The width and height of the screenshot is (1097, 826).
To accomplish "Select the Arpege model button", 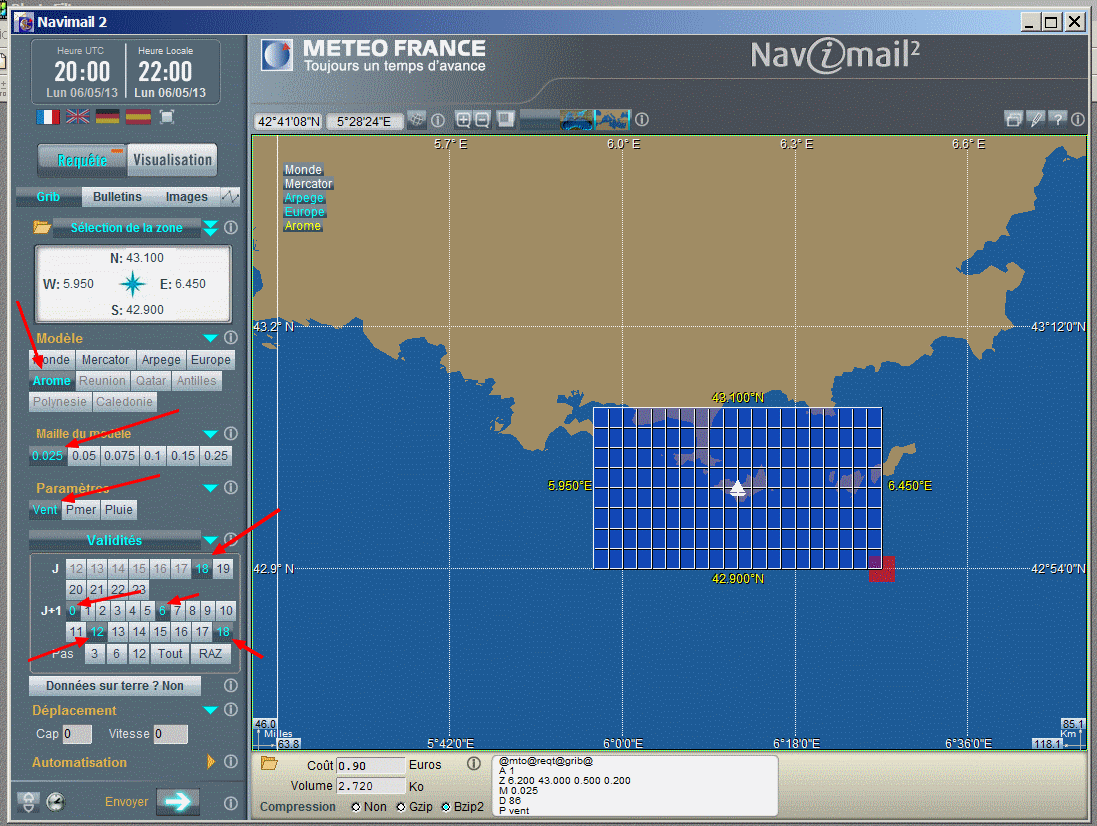I will pyautogui.click(x=161, y=359).
